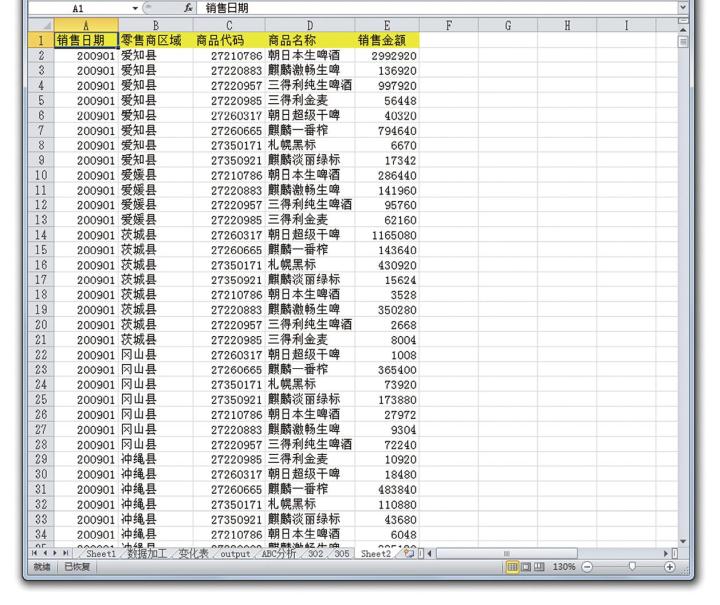Click the zoom in plus button
The image size is (720, 605).
click(670, 567)
